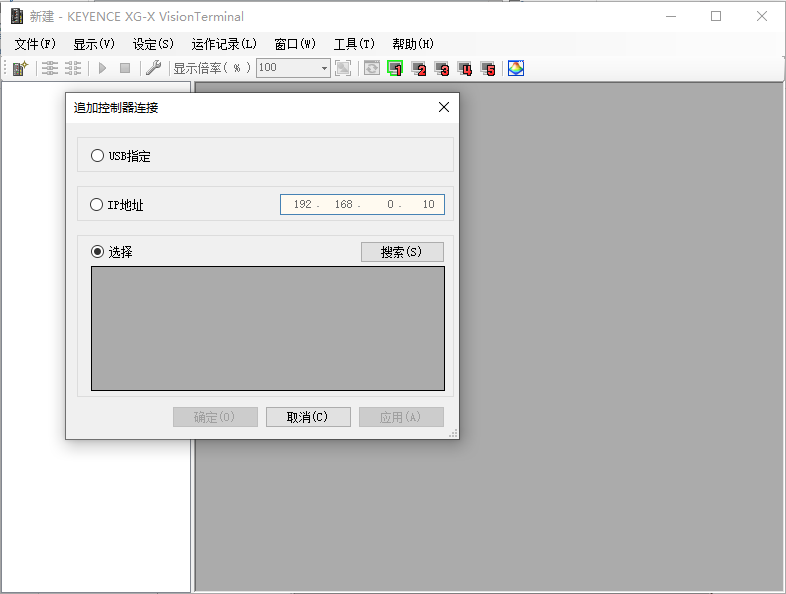
Task: Select the IP地址 radio button
Action: pyautogui.click(x=96, y=205)
